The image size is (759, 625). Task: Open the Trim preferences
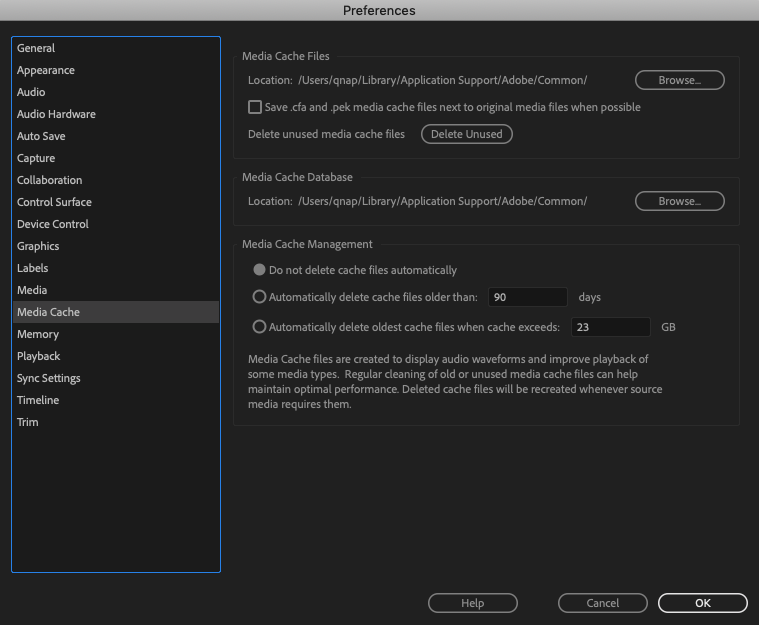click(x=116, y=422)
